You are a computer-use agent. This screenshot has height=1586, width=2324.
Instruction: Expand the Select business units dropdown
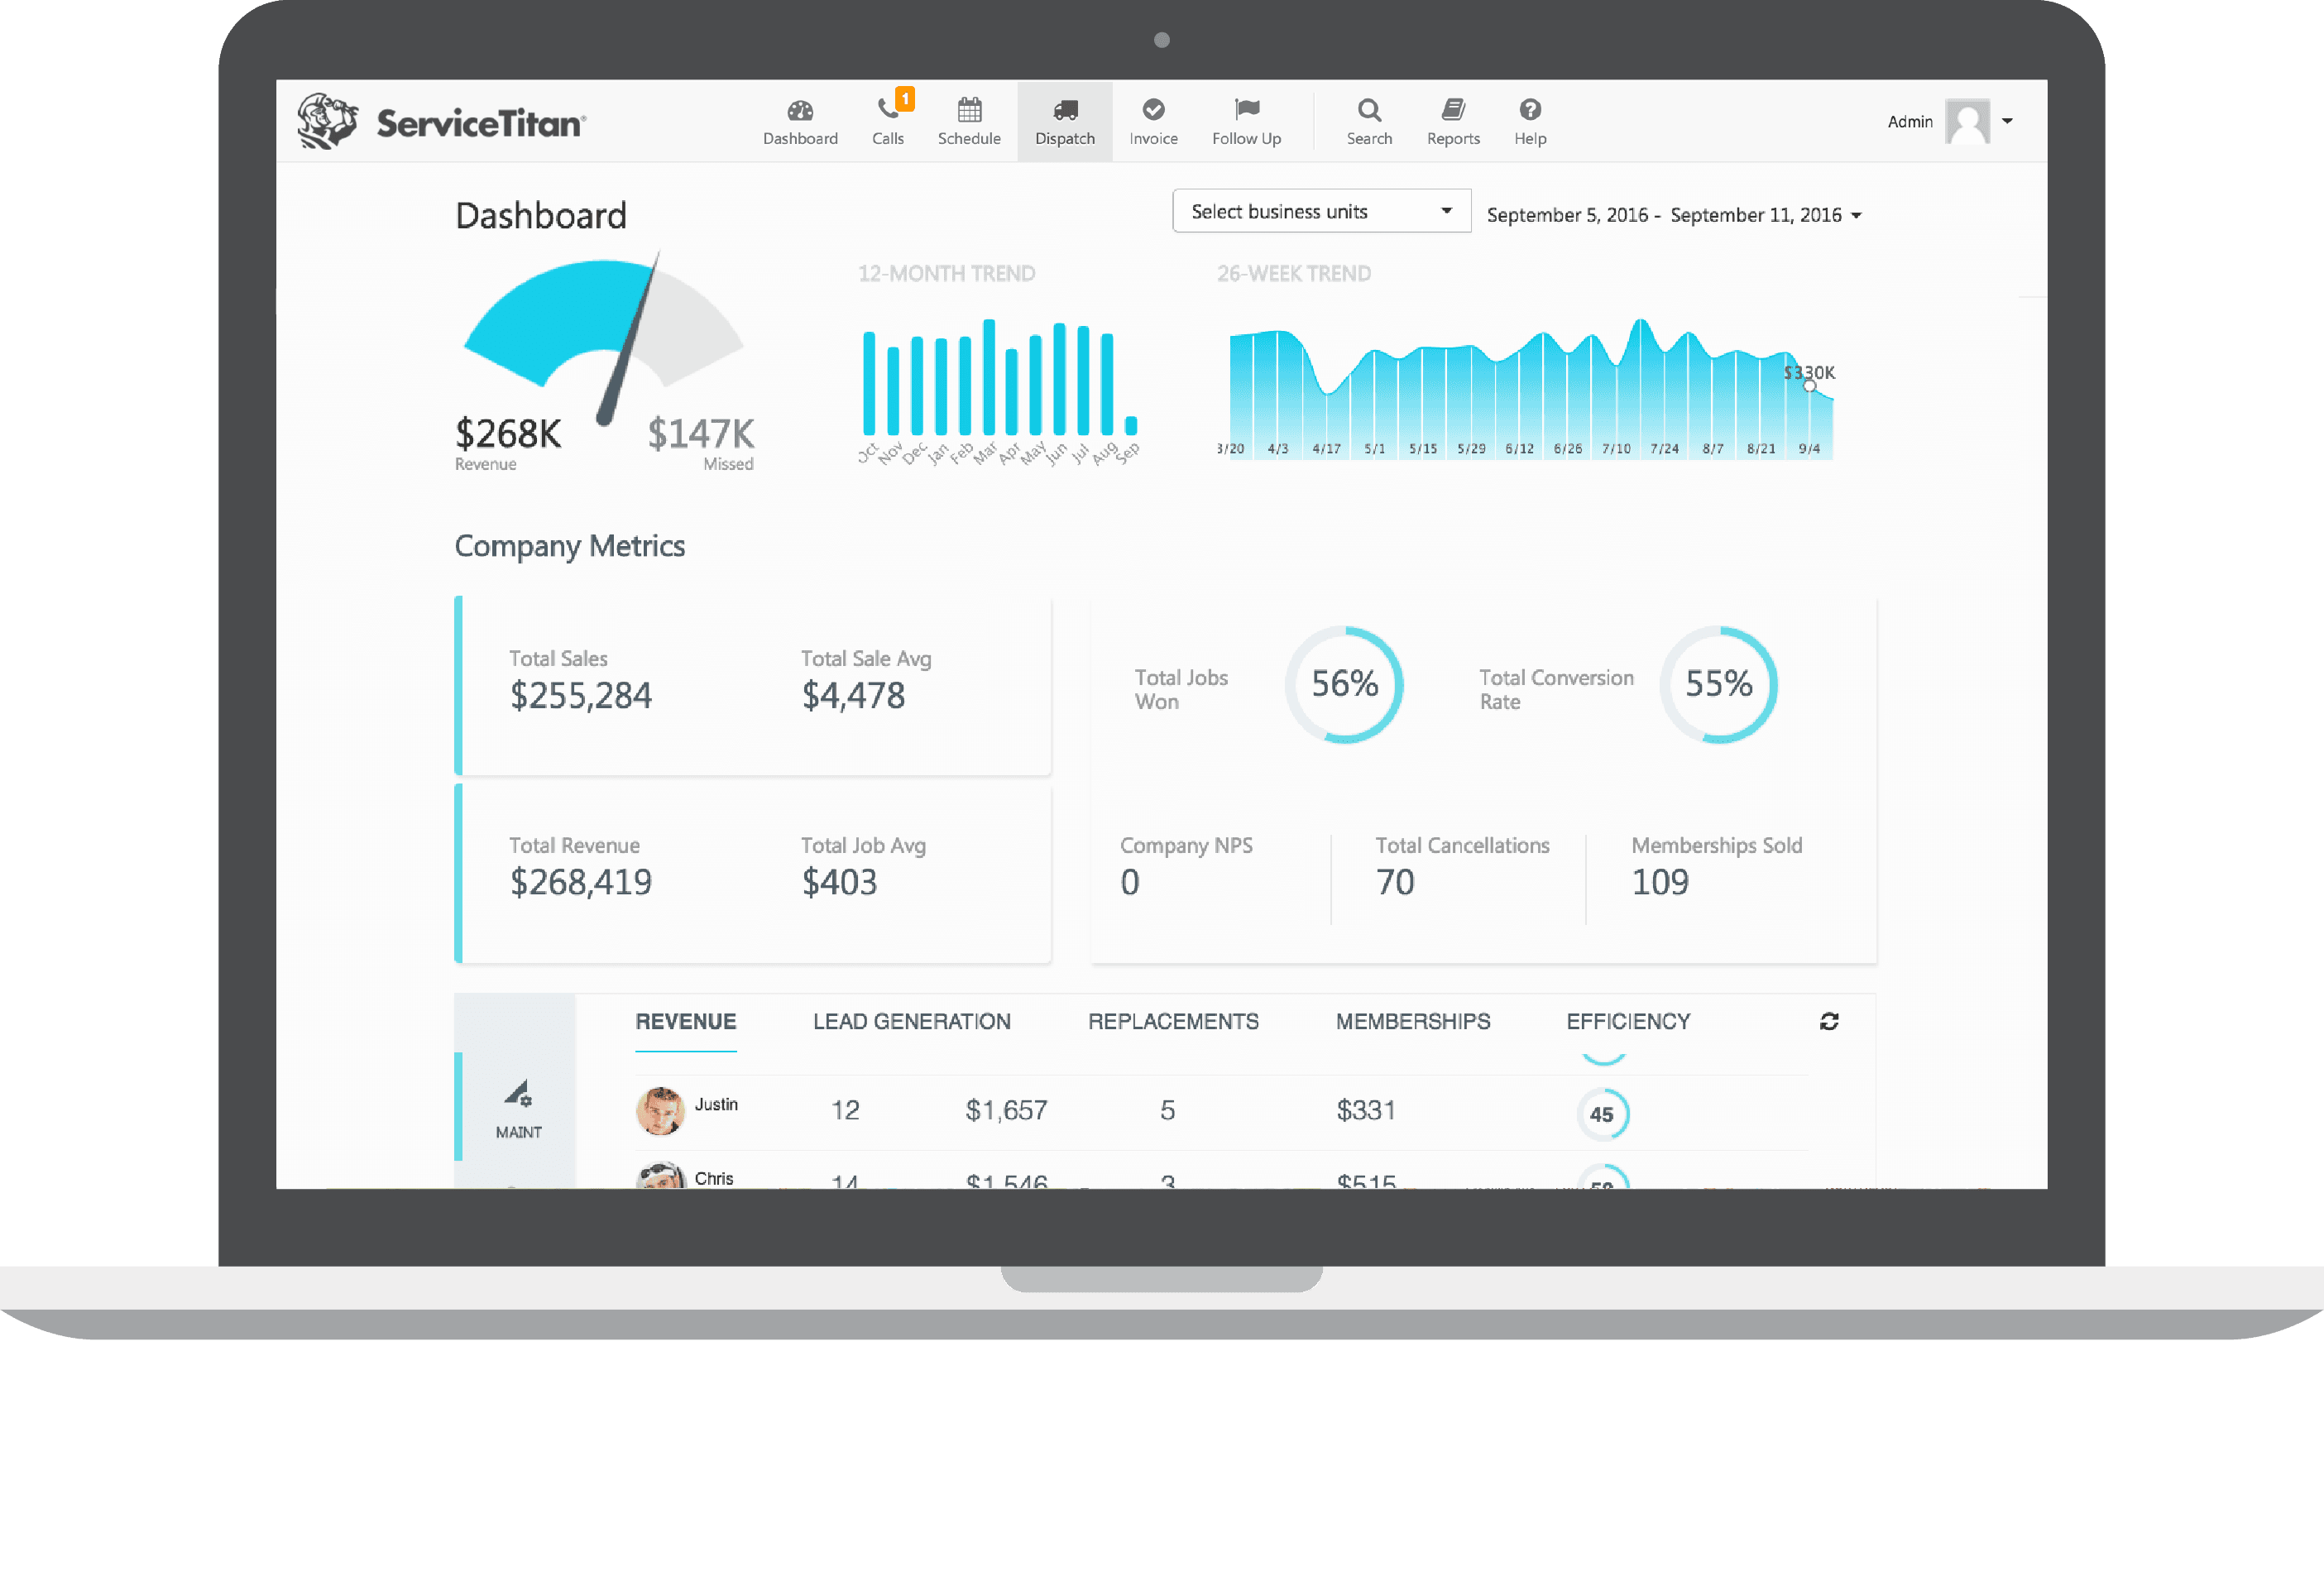tap(1321, 211)
